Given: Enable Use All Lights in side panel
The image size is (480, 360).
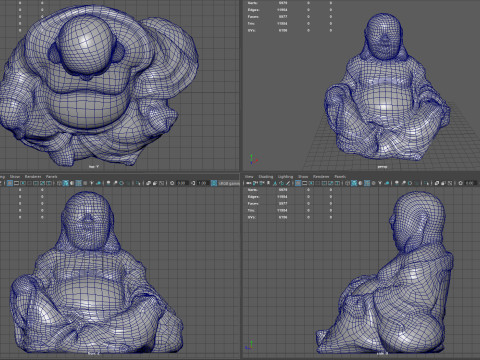Looking at the screenshot, I should coord(380,183).
